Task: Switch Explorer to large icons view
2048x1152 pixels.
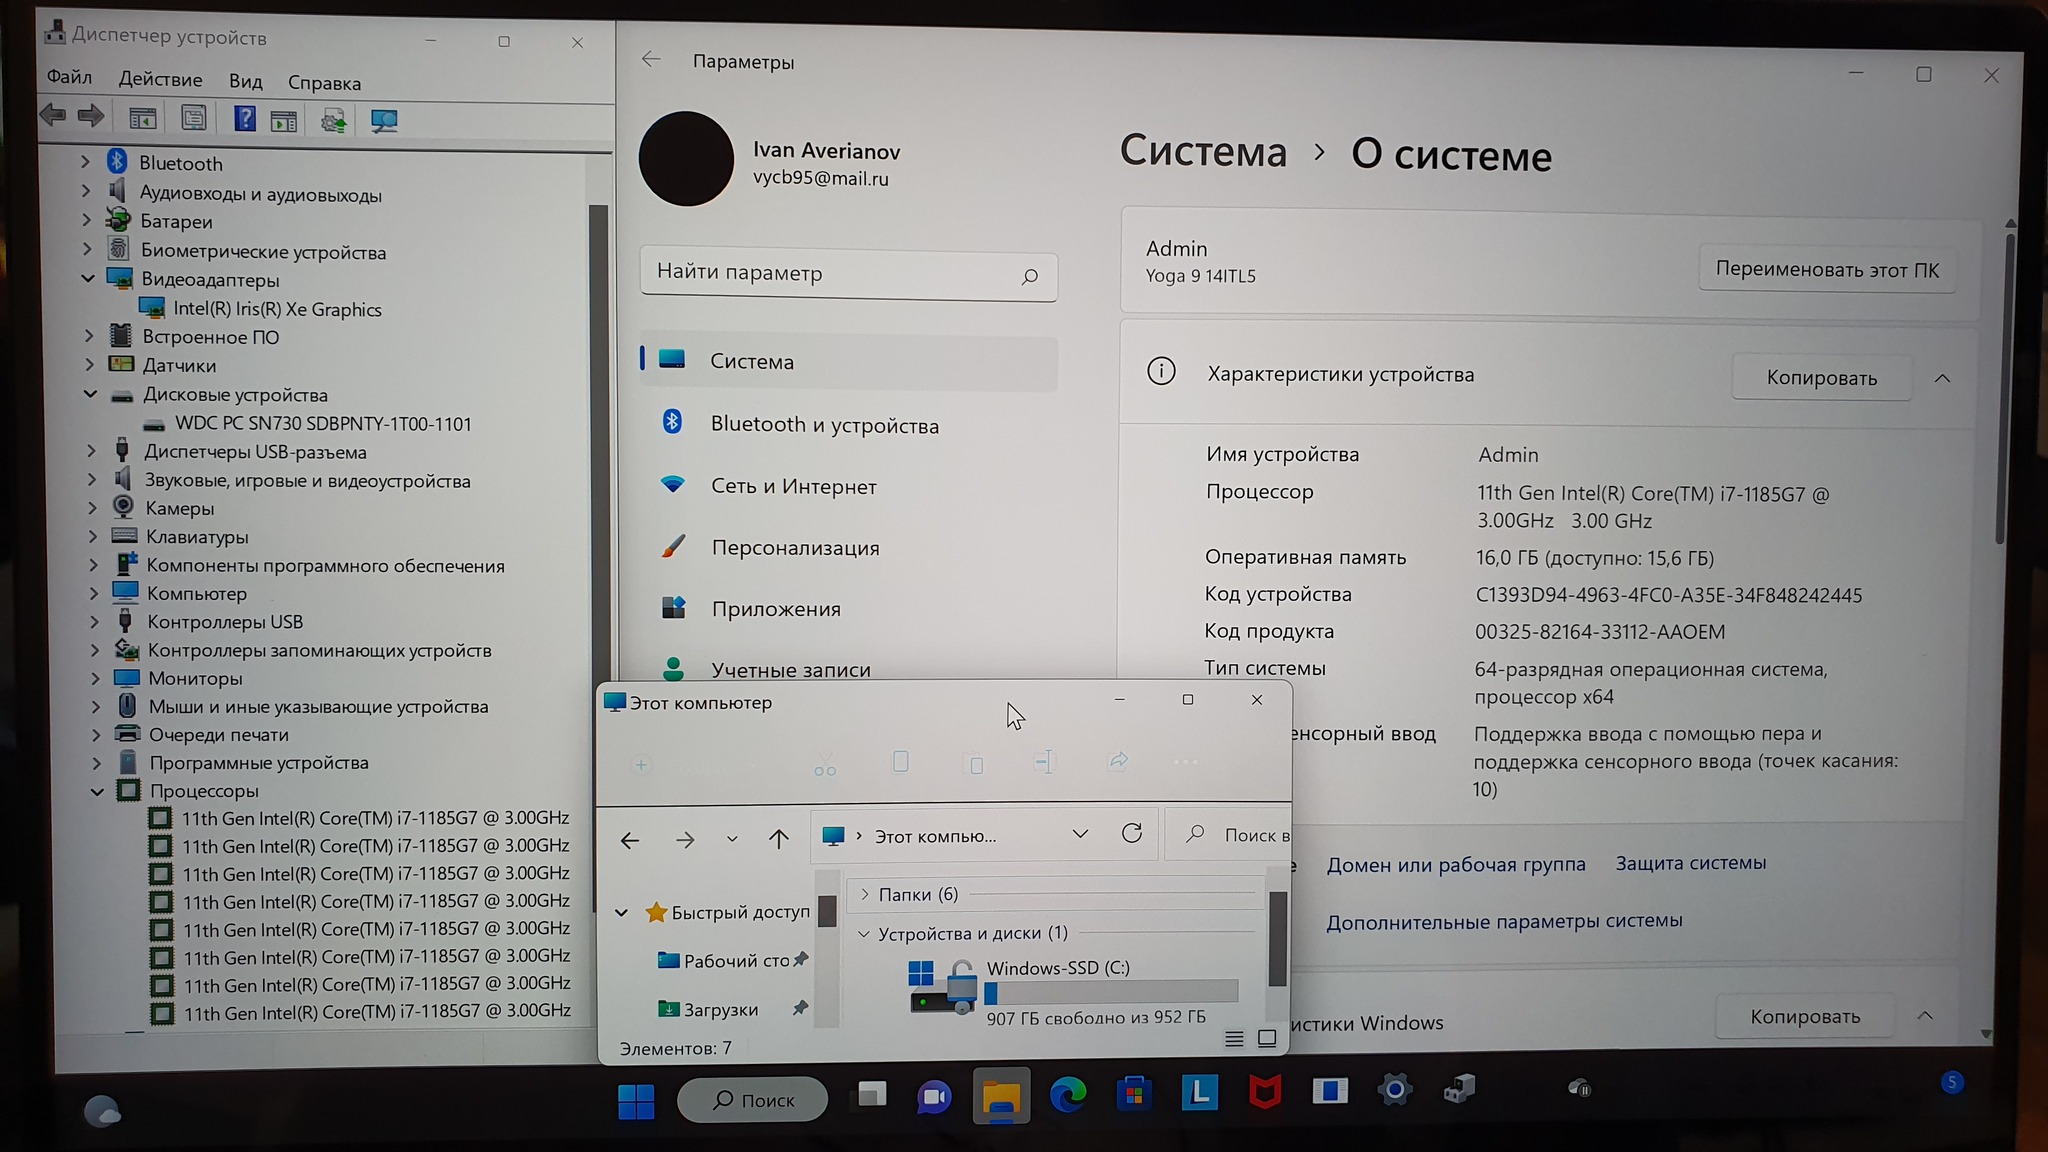Action: click(1266, 1039)
